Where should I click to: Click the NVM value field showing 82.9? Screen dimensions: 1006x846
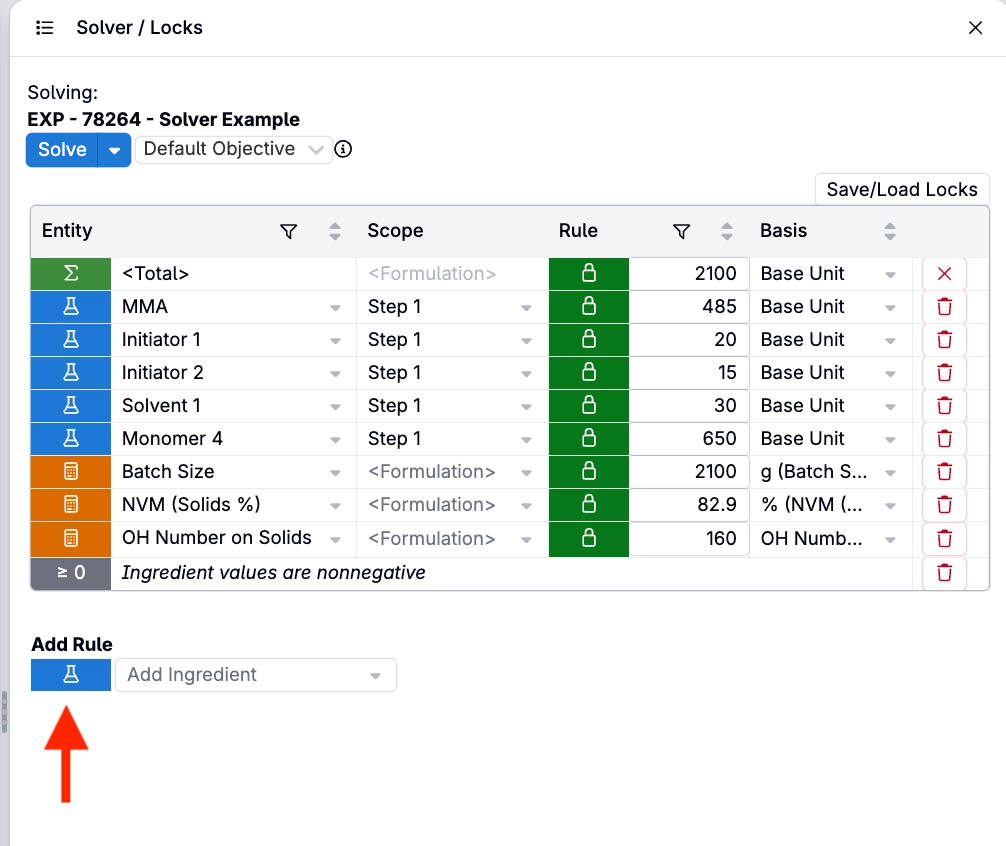tap(689, 505)
